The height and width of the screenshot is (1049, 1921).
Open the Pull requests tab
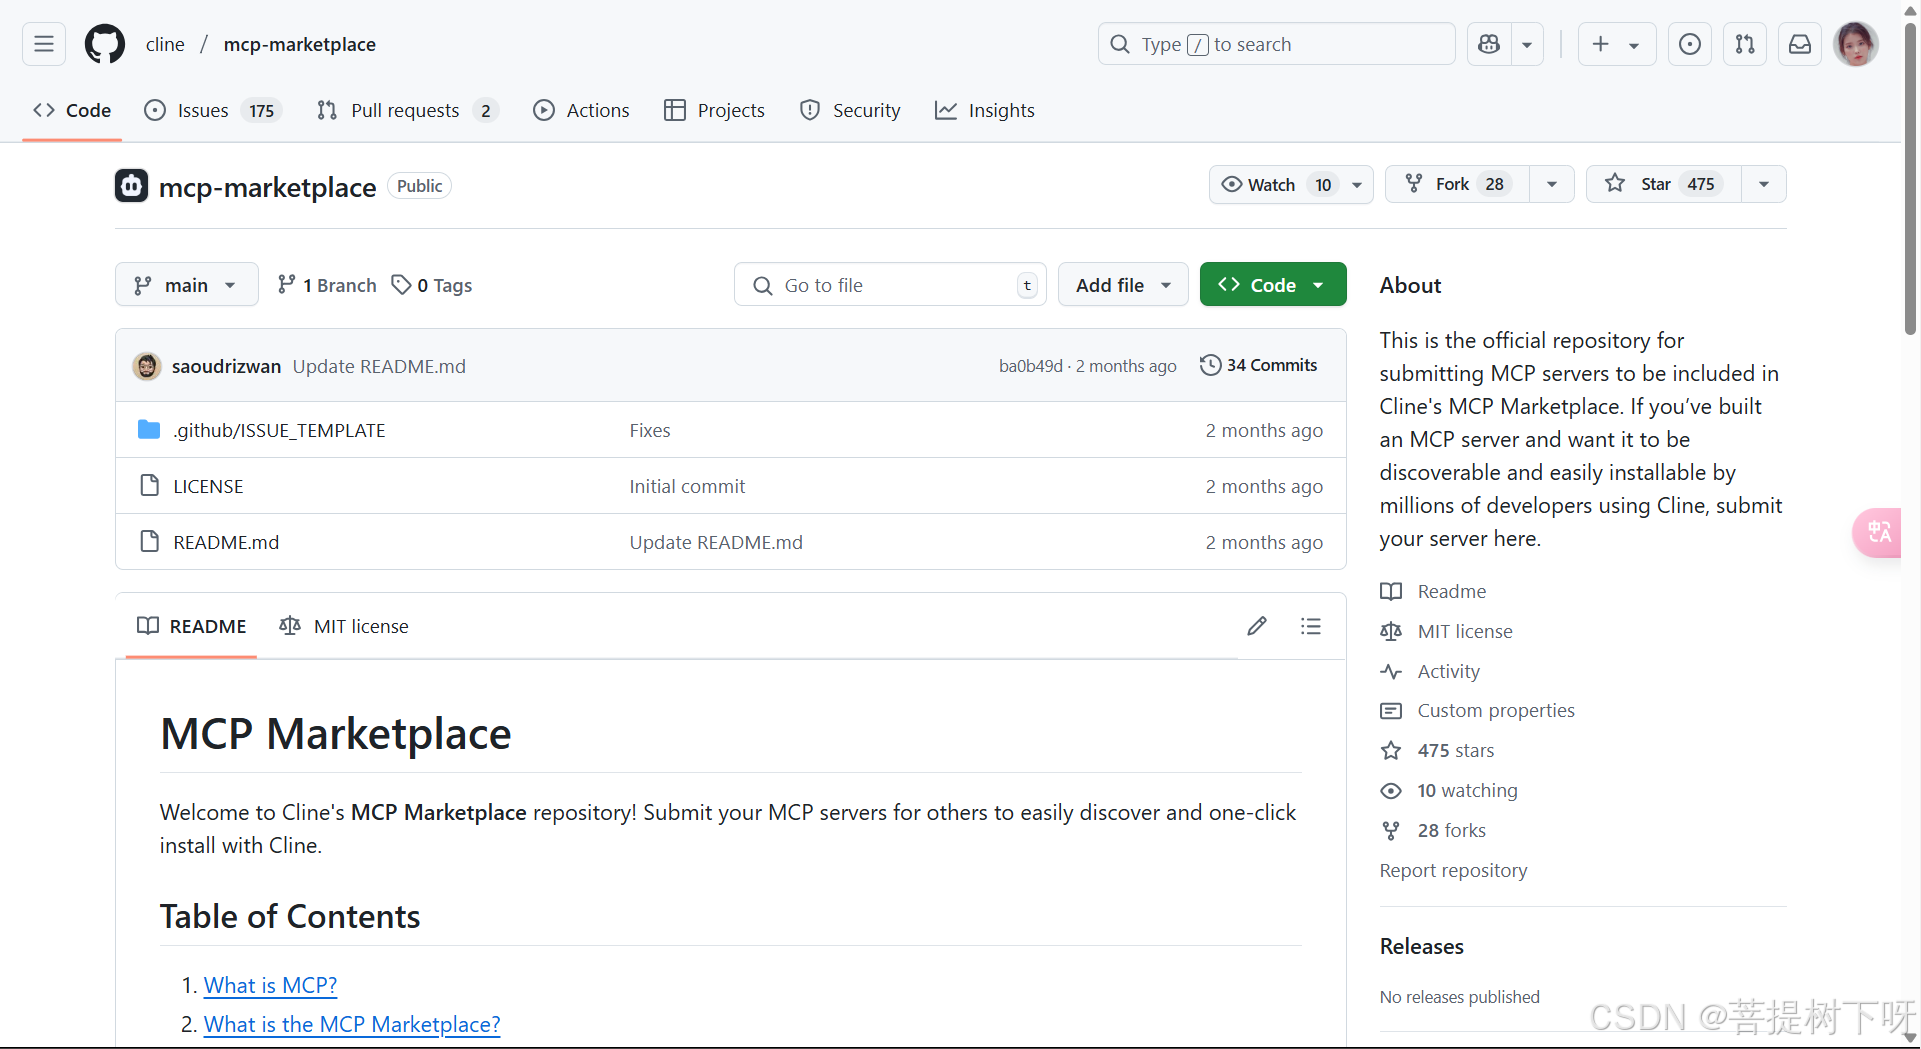pyautogui.click(x=407, y=110)
